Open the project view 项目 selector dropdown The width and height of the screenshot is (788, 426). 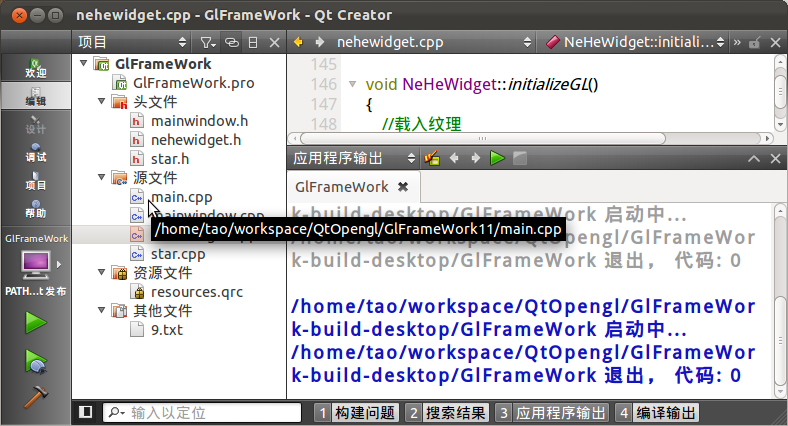(x=133, y=42)
